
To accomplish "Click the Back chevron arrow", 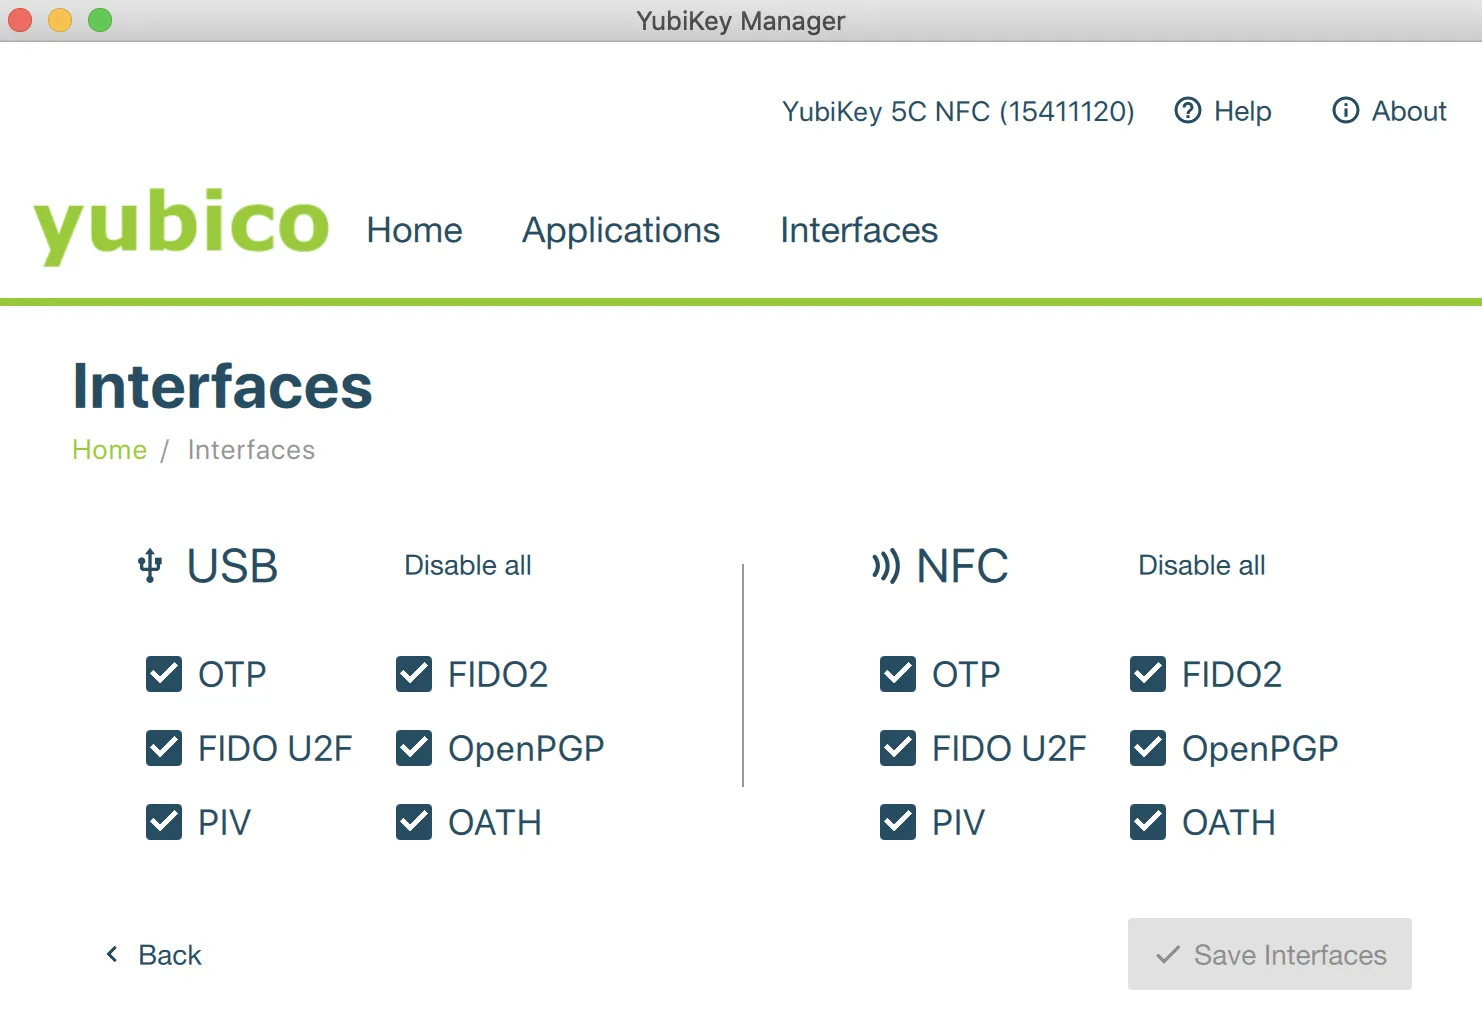I will (x=112, y=955).
